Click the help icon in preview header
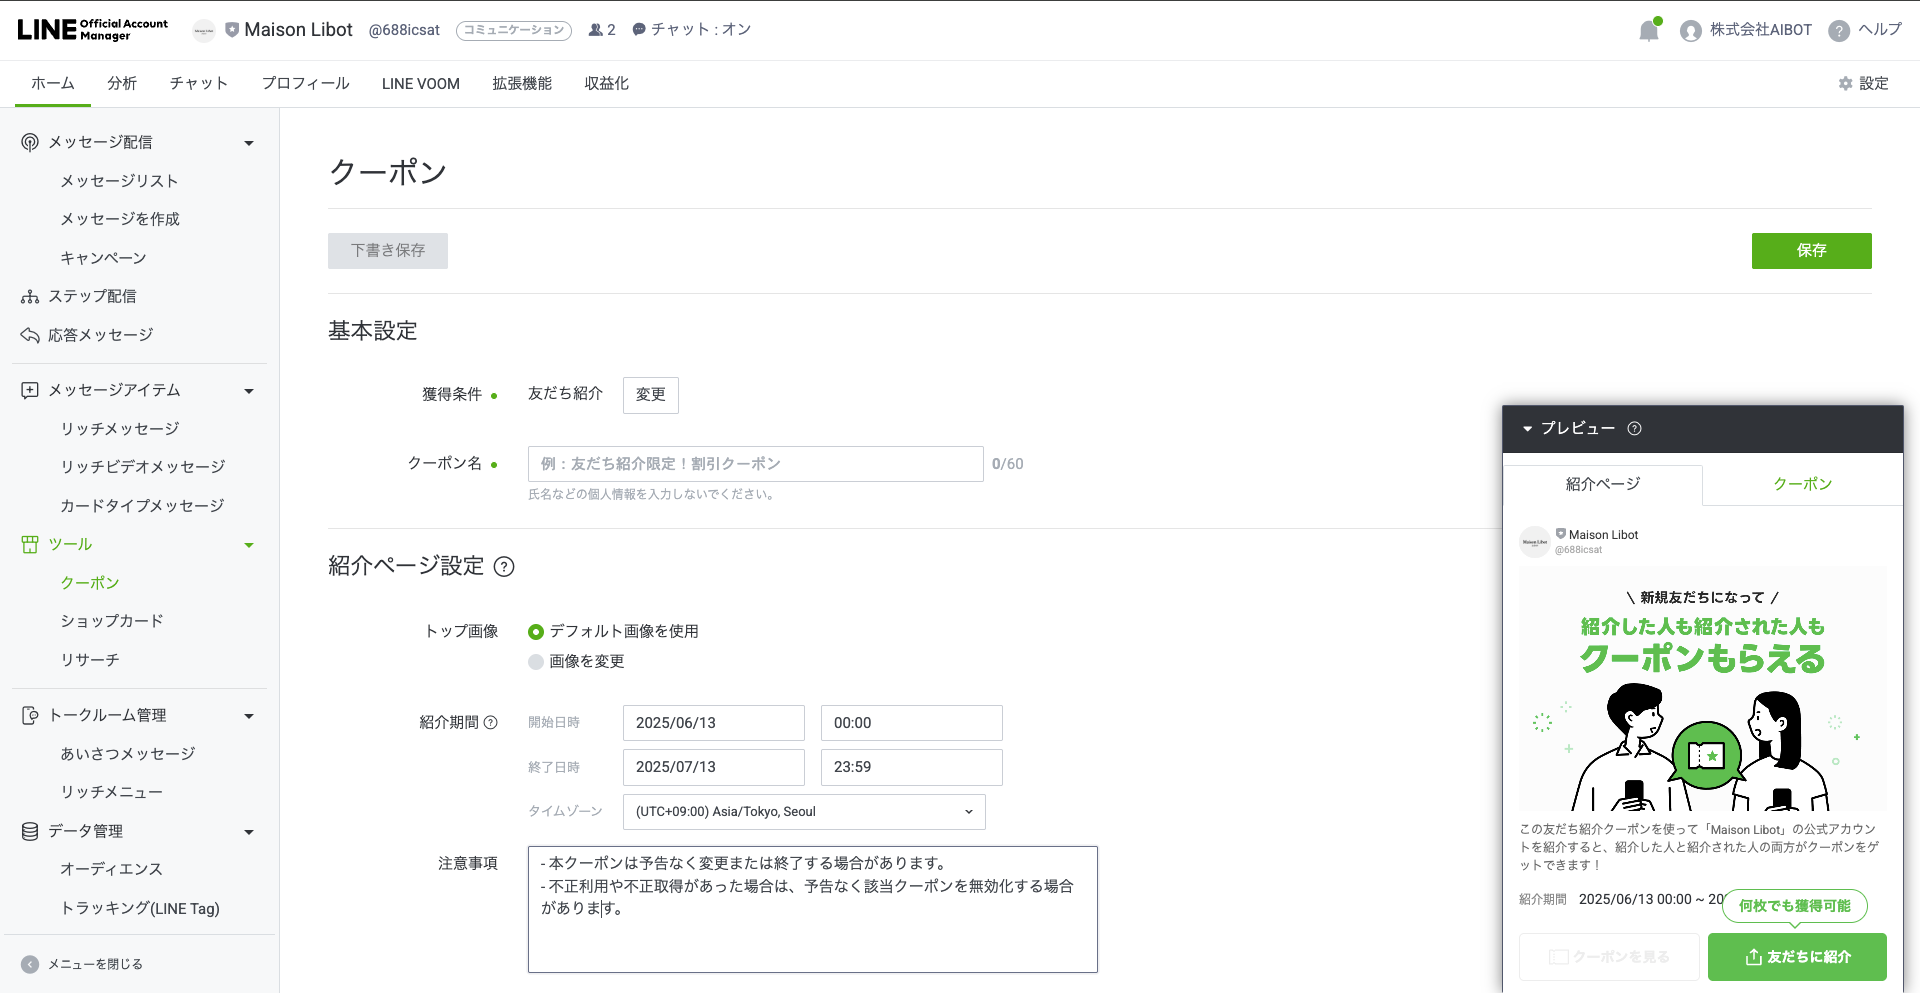The width and height of the screenshot is (1920, 993). pyautogui.click(x=1634, y=429)
